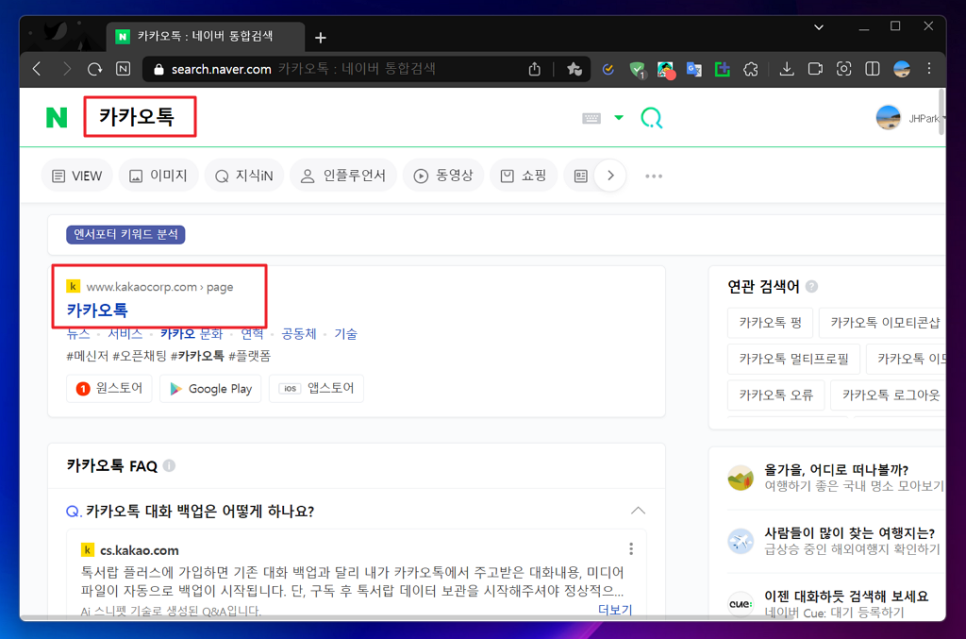Open a new tab with plus button
966x639 pixels.
click(x=320, y=38)
